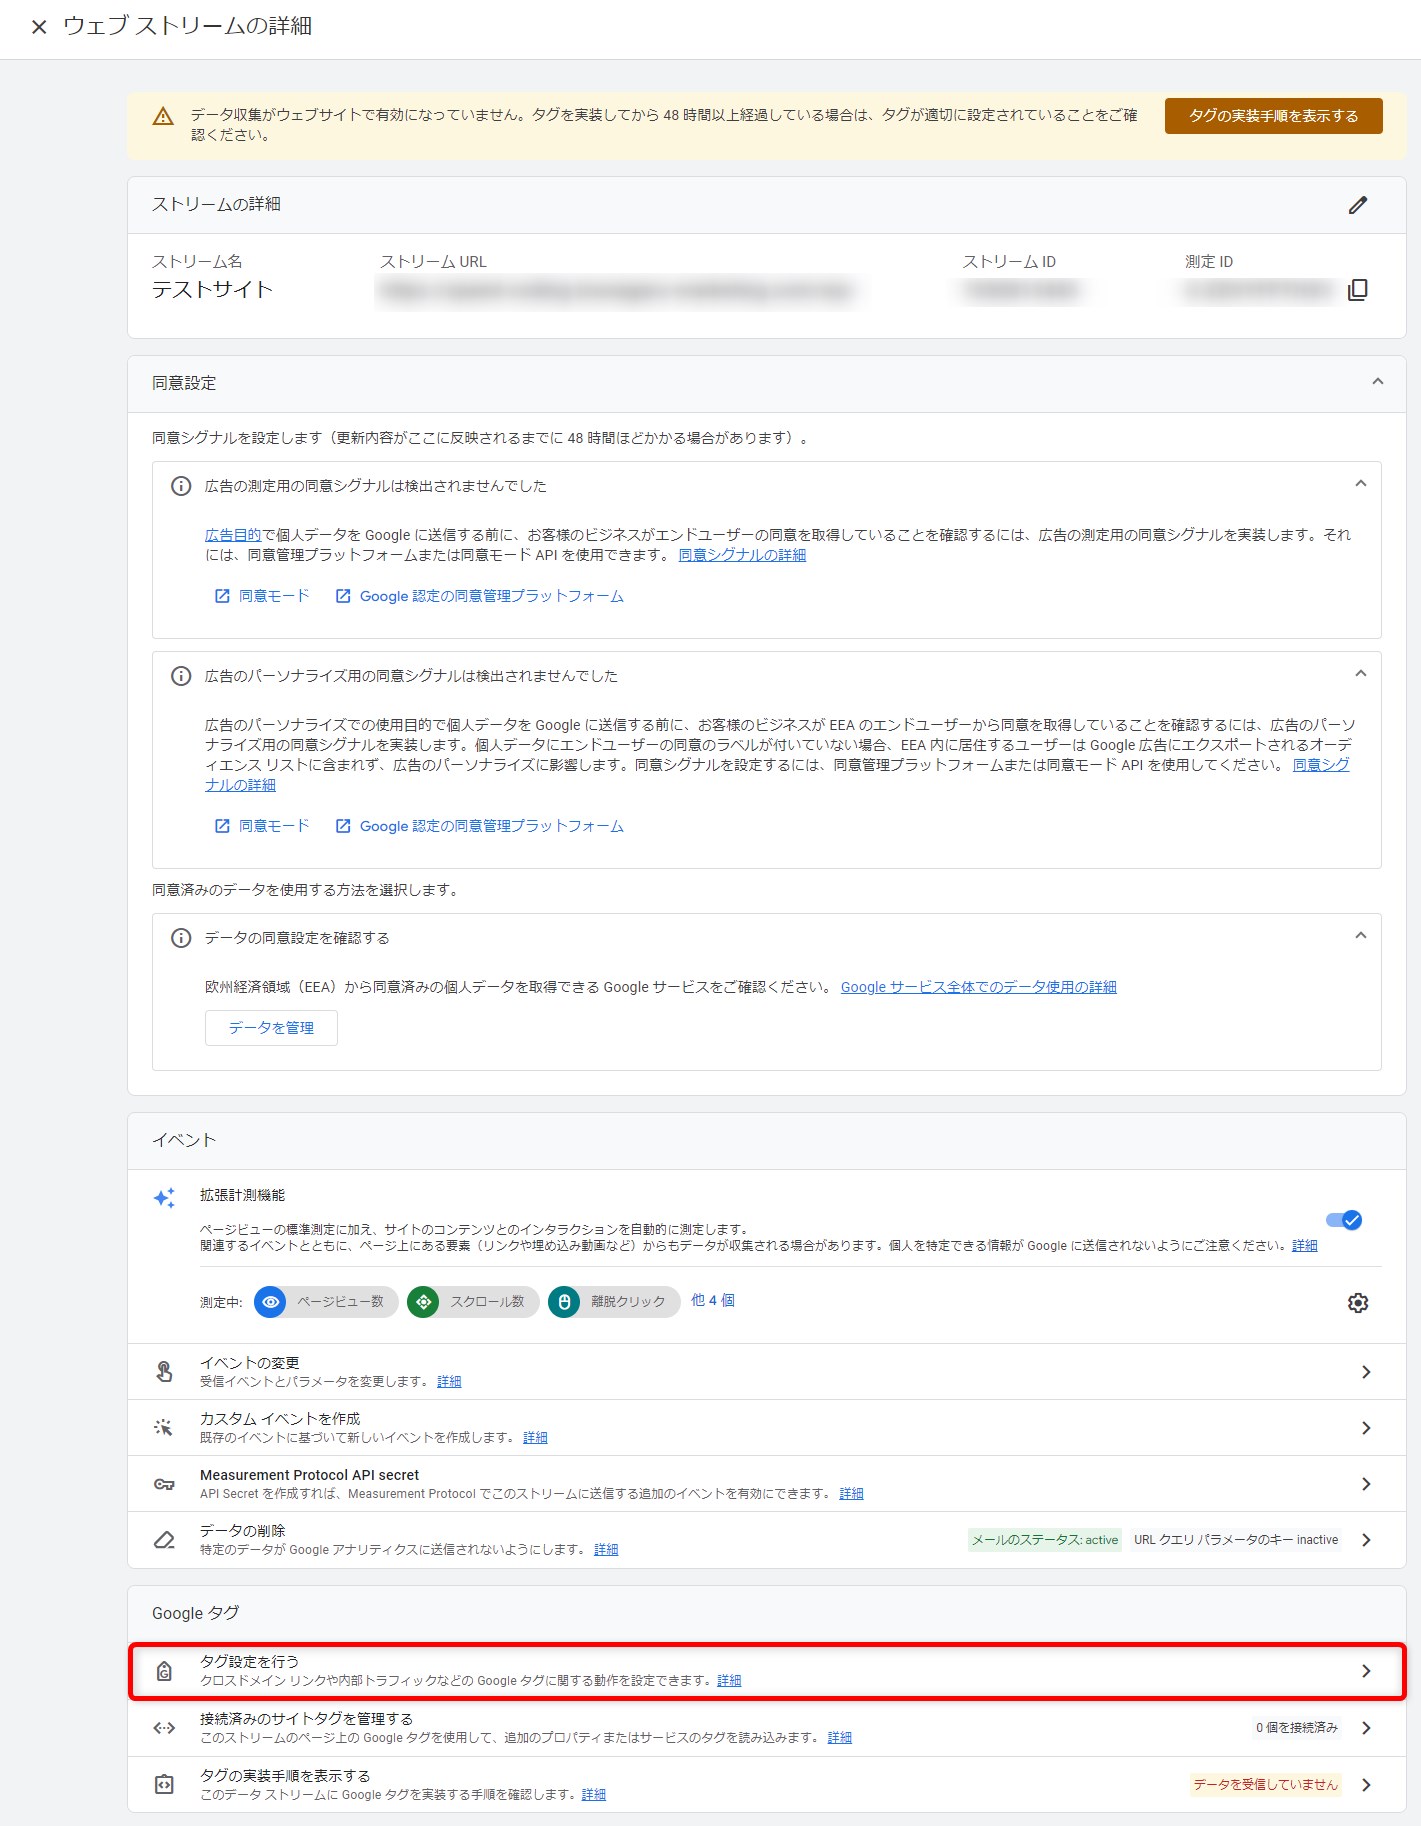Collapse the データの同意設定を確認する panel

tap(1360, 936)
